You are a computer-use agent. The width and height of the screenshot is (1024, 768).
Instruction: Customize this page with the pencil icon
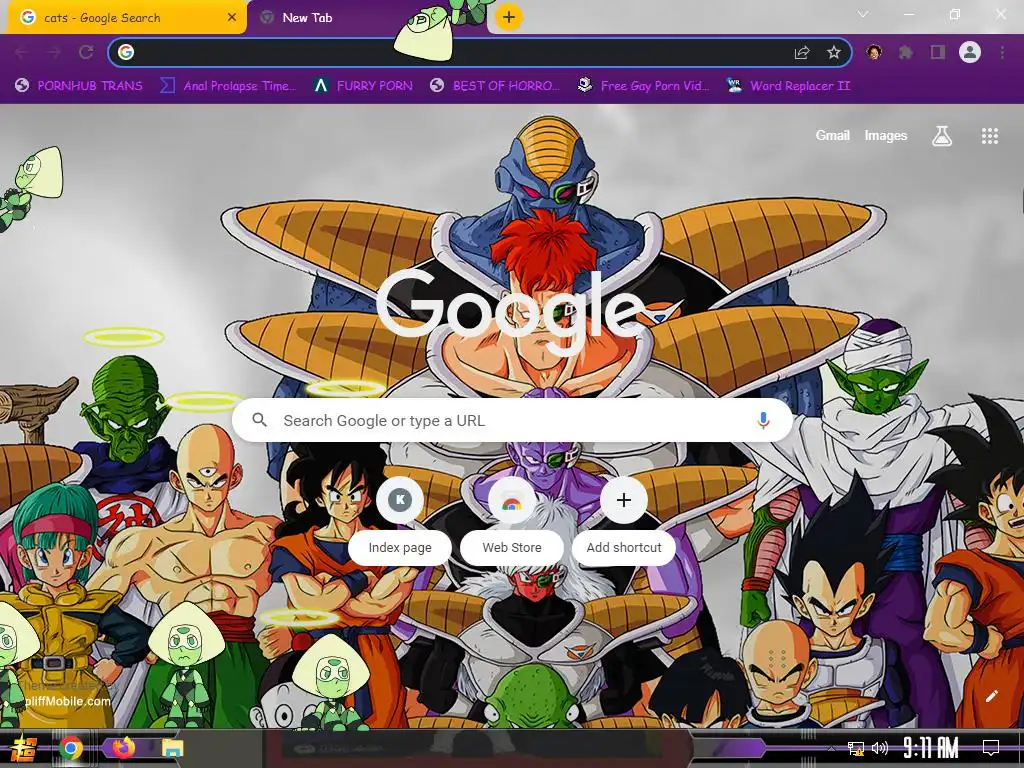pyautogui.click(x=992, y=696)
